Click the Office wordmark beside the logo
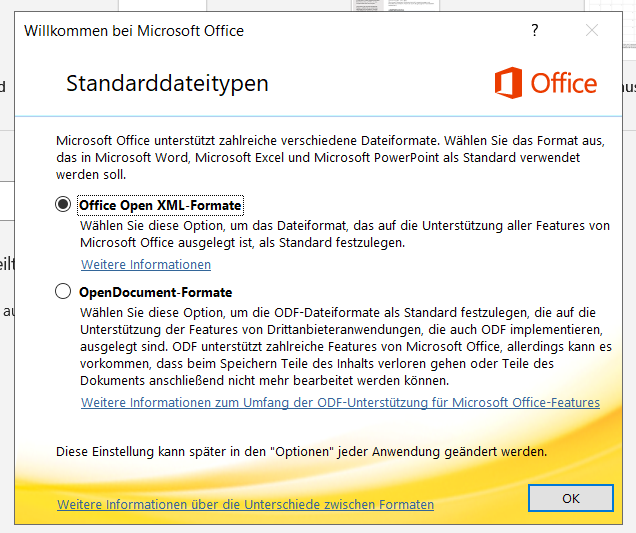636x533 pixels. click(x=564, y=84)
